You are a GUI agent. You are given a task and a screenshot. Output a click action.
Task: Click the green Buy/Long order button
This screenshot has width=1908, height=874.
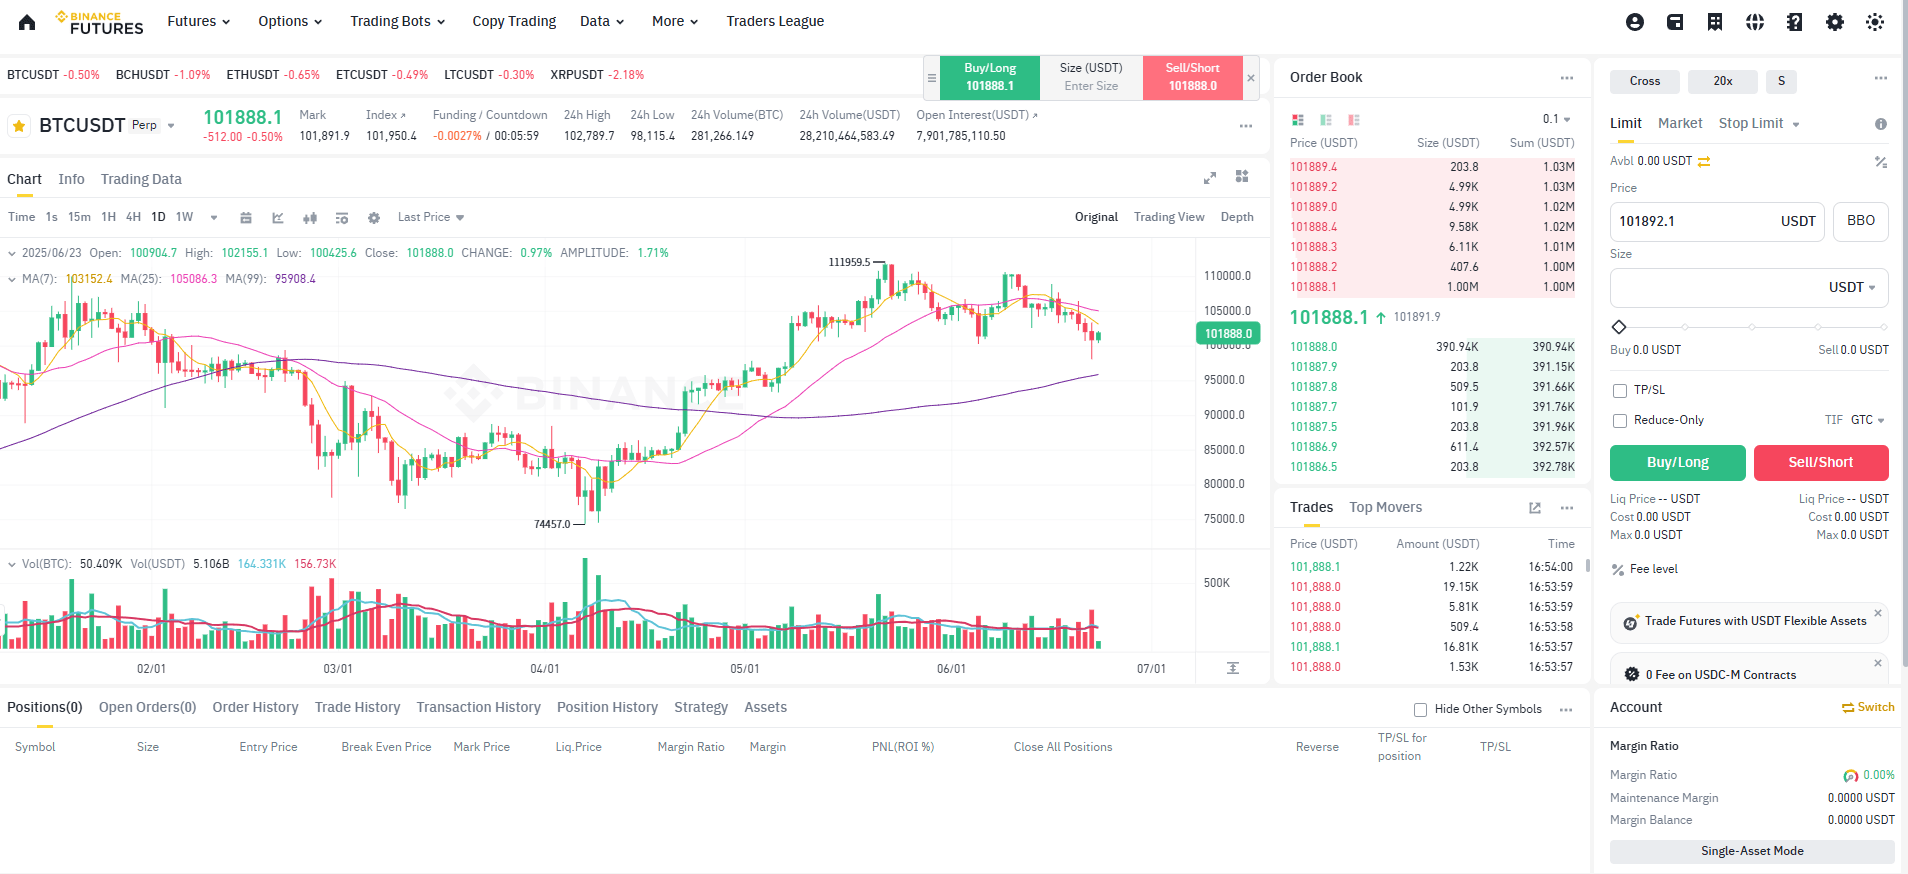click(1677, 463)
